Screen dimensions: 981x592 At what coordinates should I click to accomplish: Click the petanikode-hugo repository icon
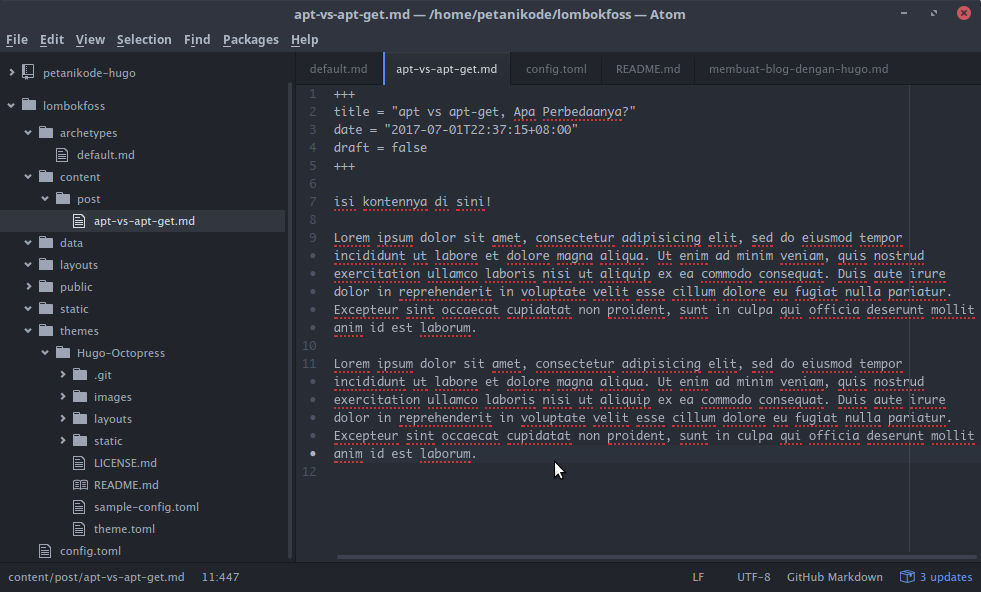pyautogui.click(x=28, y=73)
